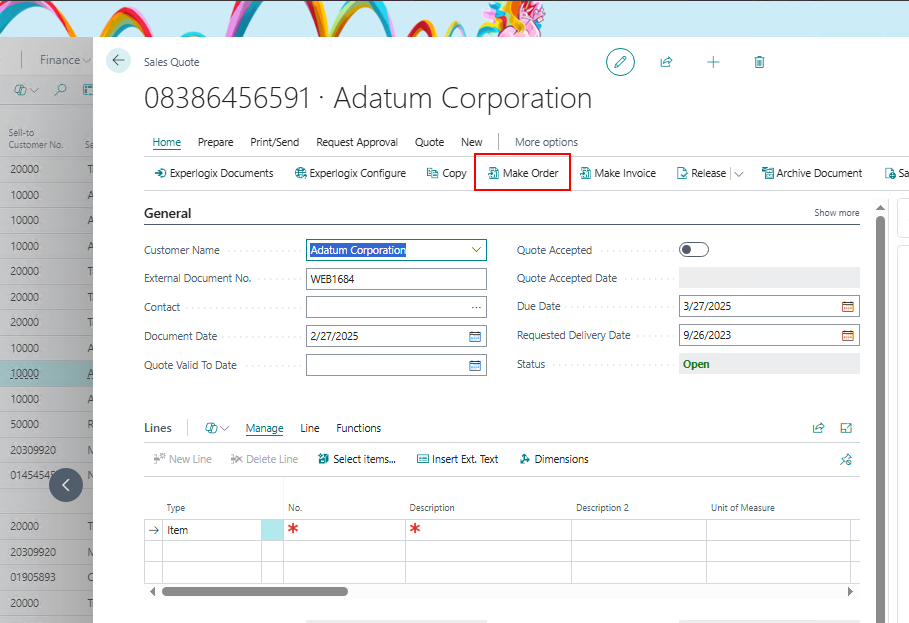
Task: Open calendar picker for Quote Valid To Date
Action: pyautogui.click(x=475, y=365)
